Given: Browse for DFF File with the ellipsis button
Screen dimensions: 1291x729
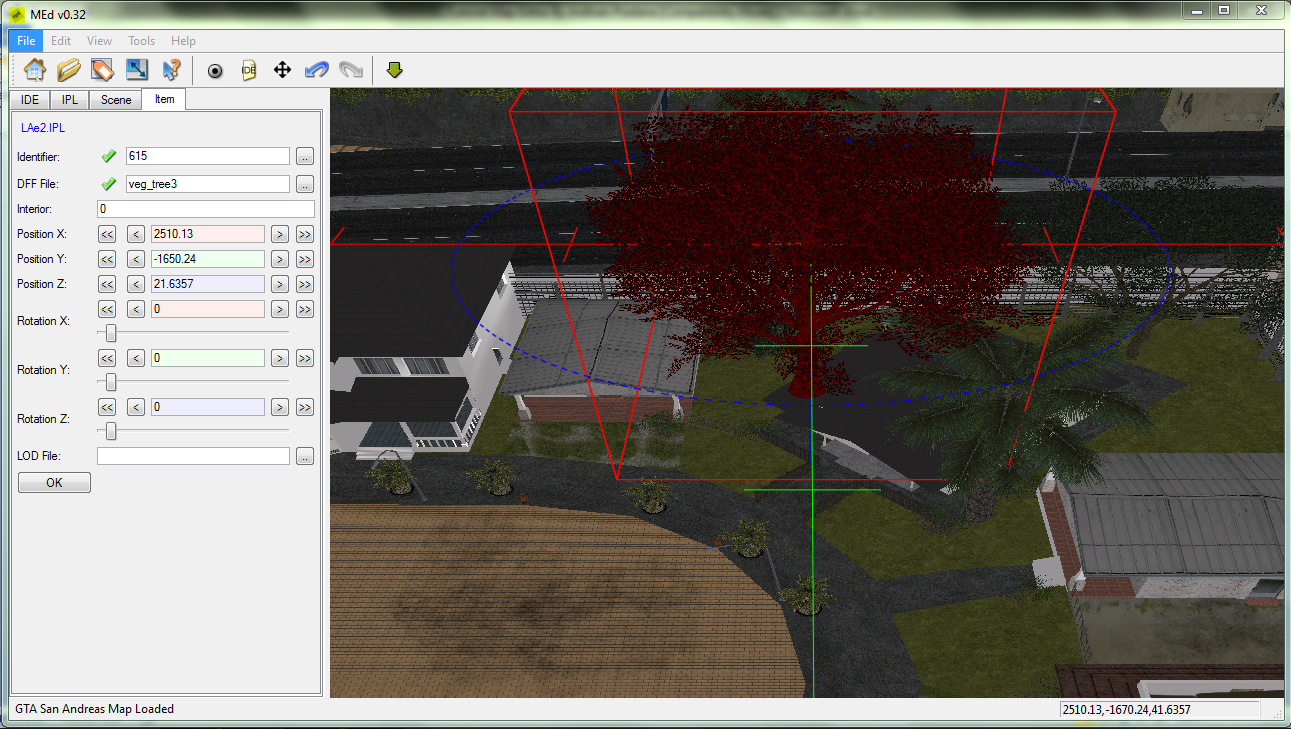Looking at the screenshot, I should click(x=305, y=184).
